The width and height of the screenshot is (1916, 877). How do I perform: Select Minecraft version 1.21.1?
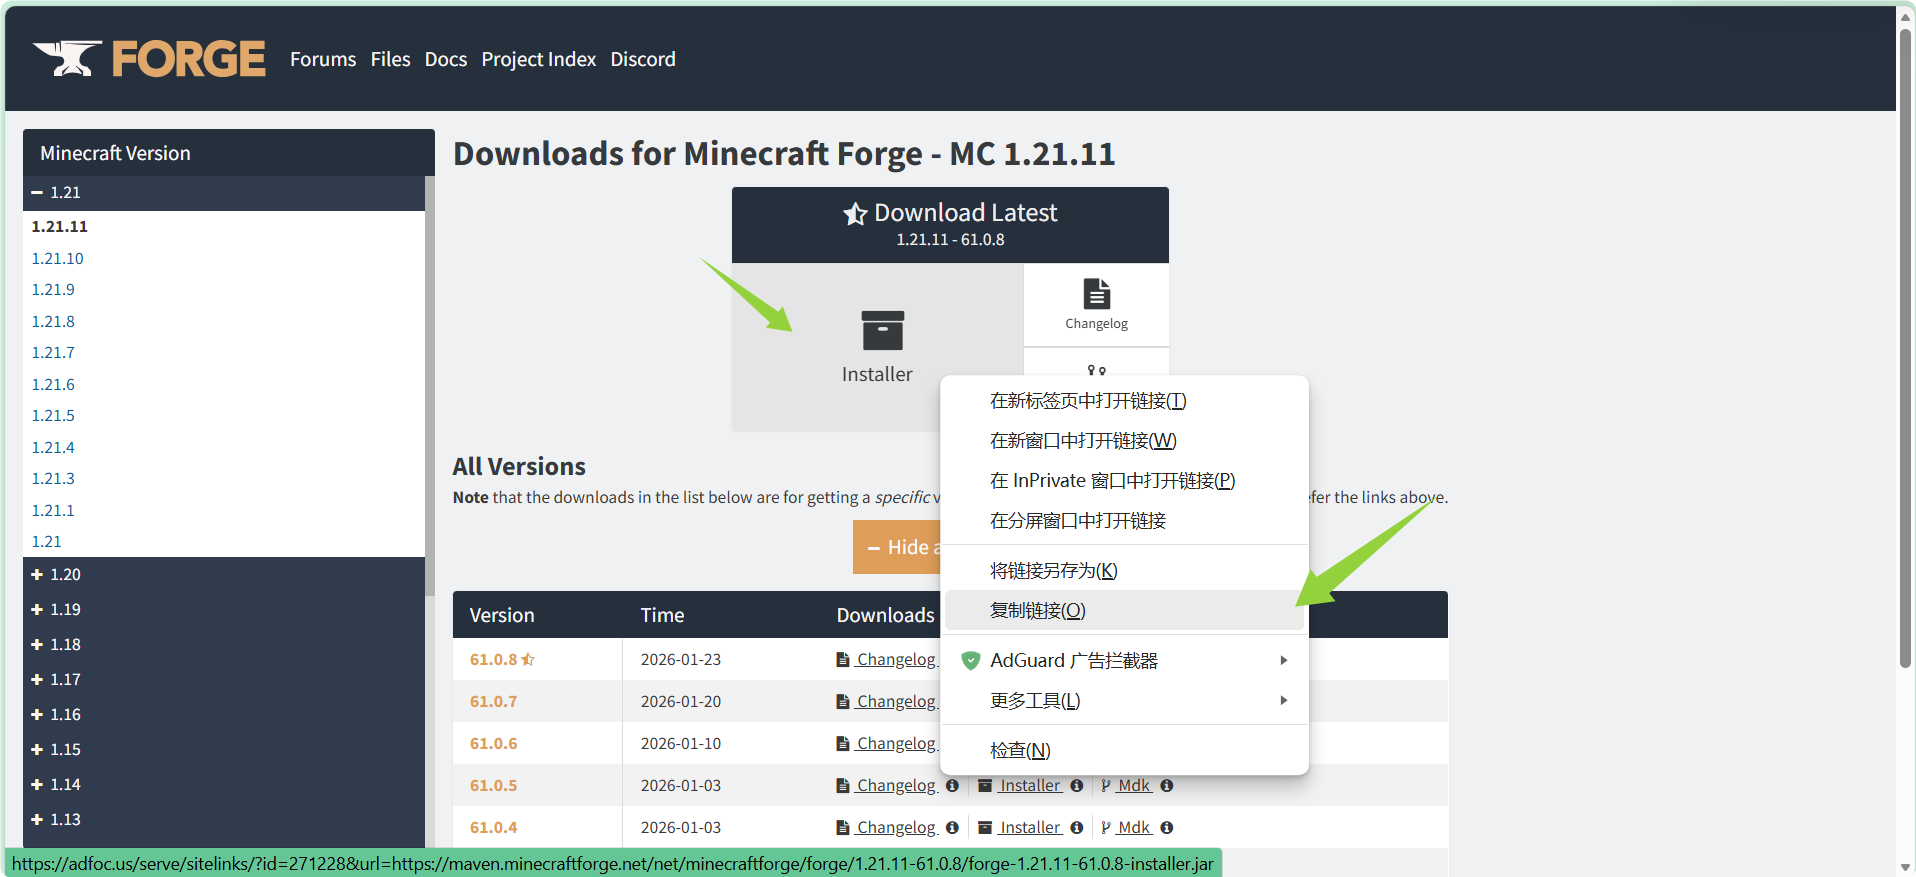coord(53,510)
